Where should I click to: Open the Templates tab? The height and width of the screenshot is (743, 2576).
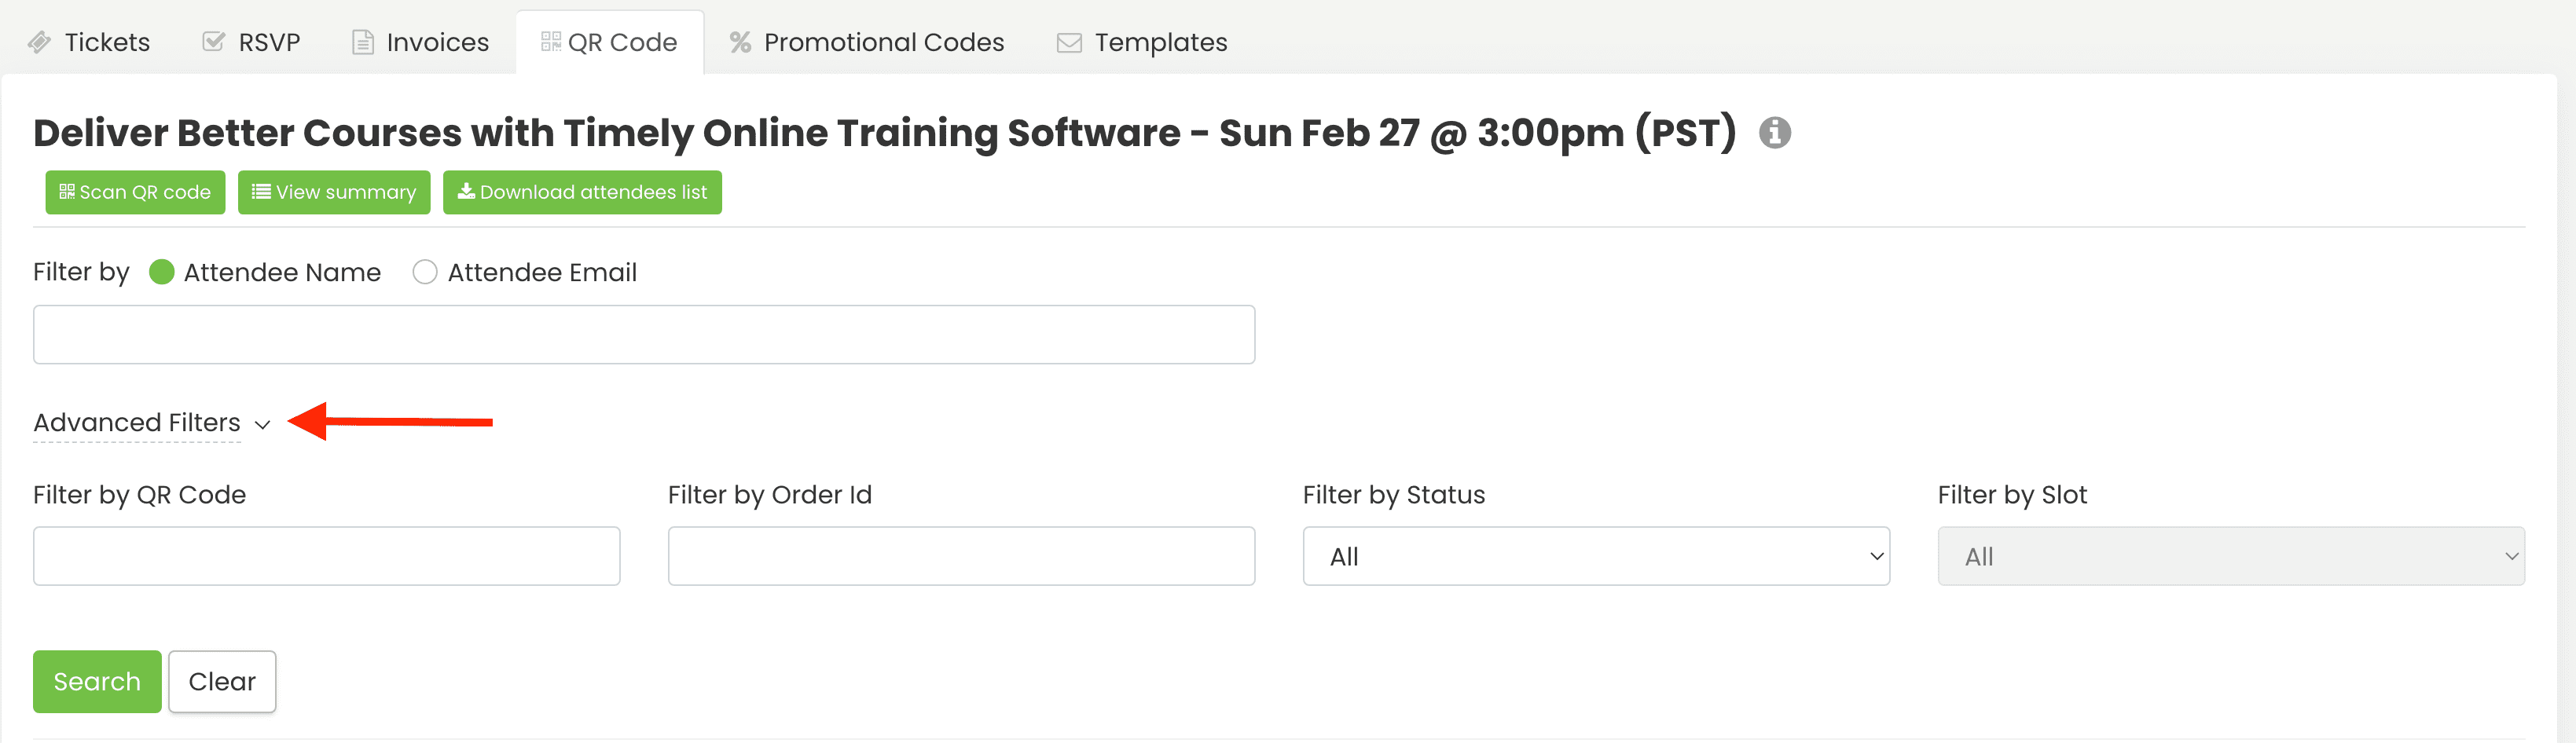(1142, 42)
